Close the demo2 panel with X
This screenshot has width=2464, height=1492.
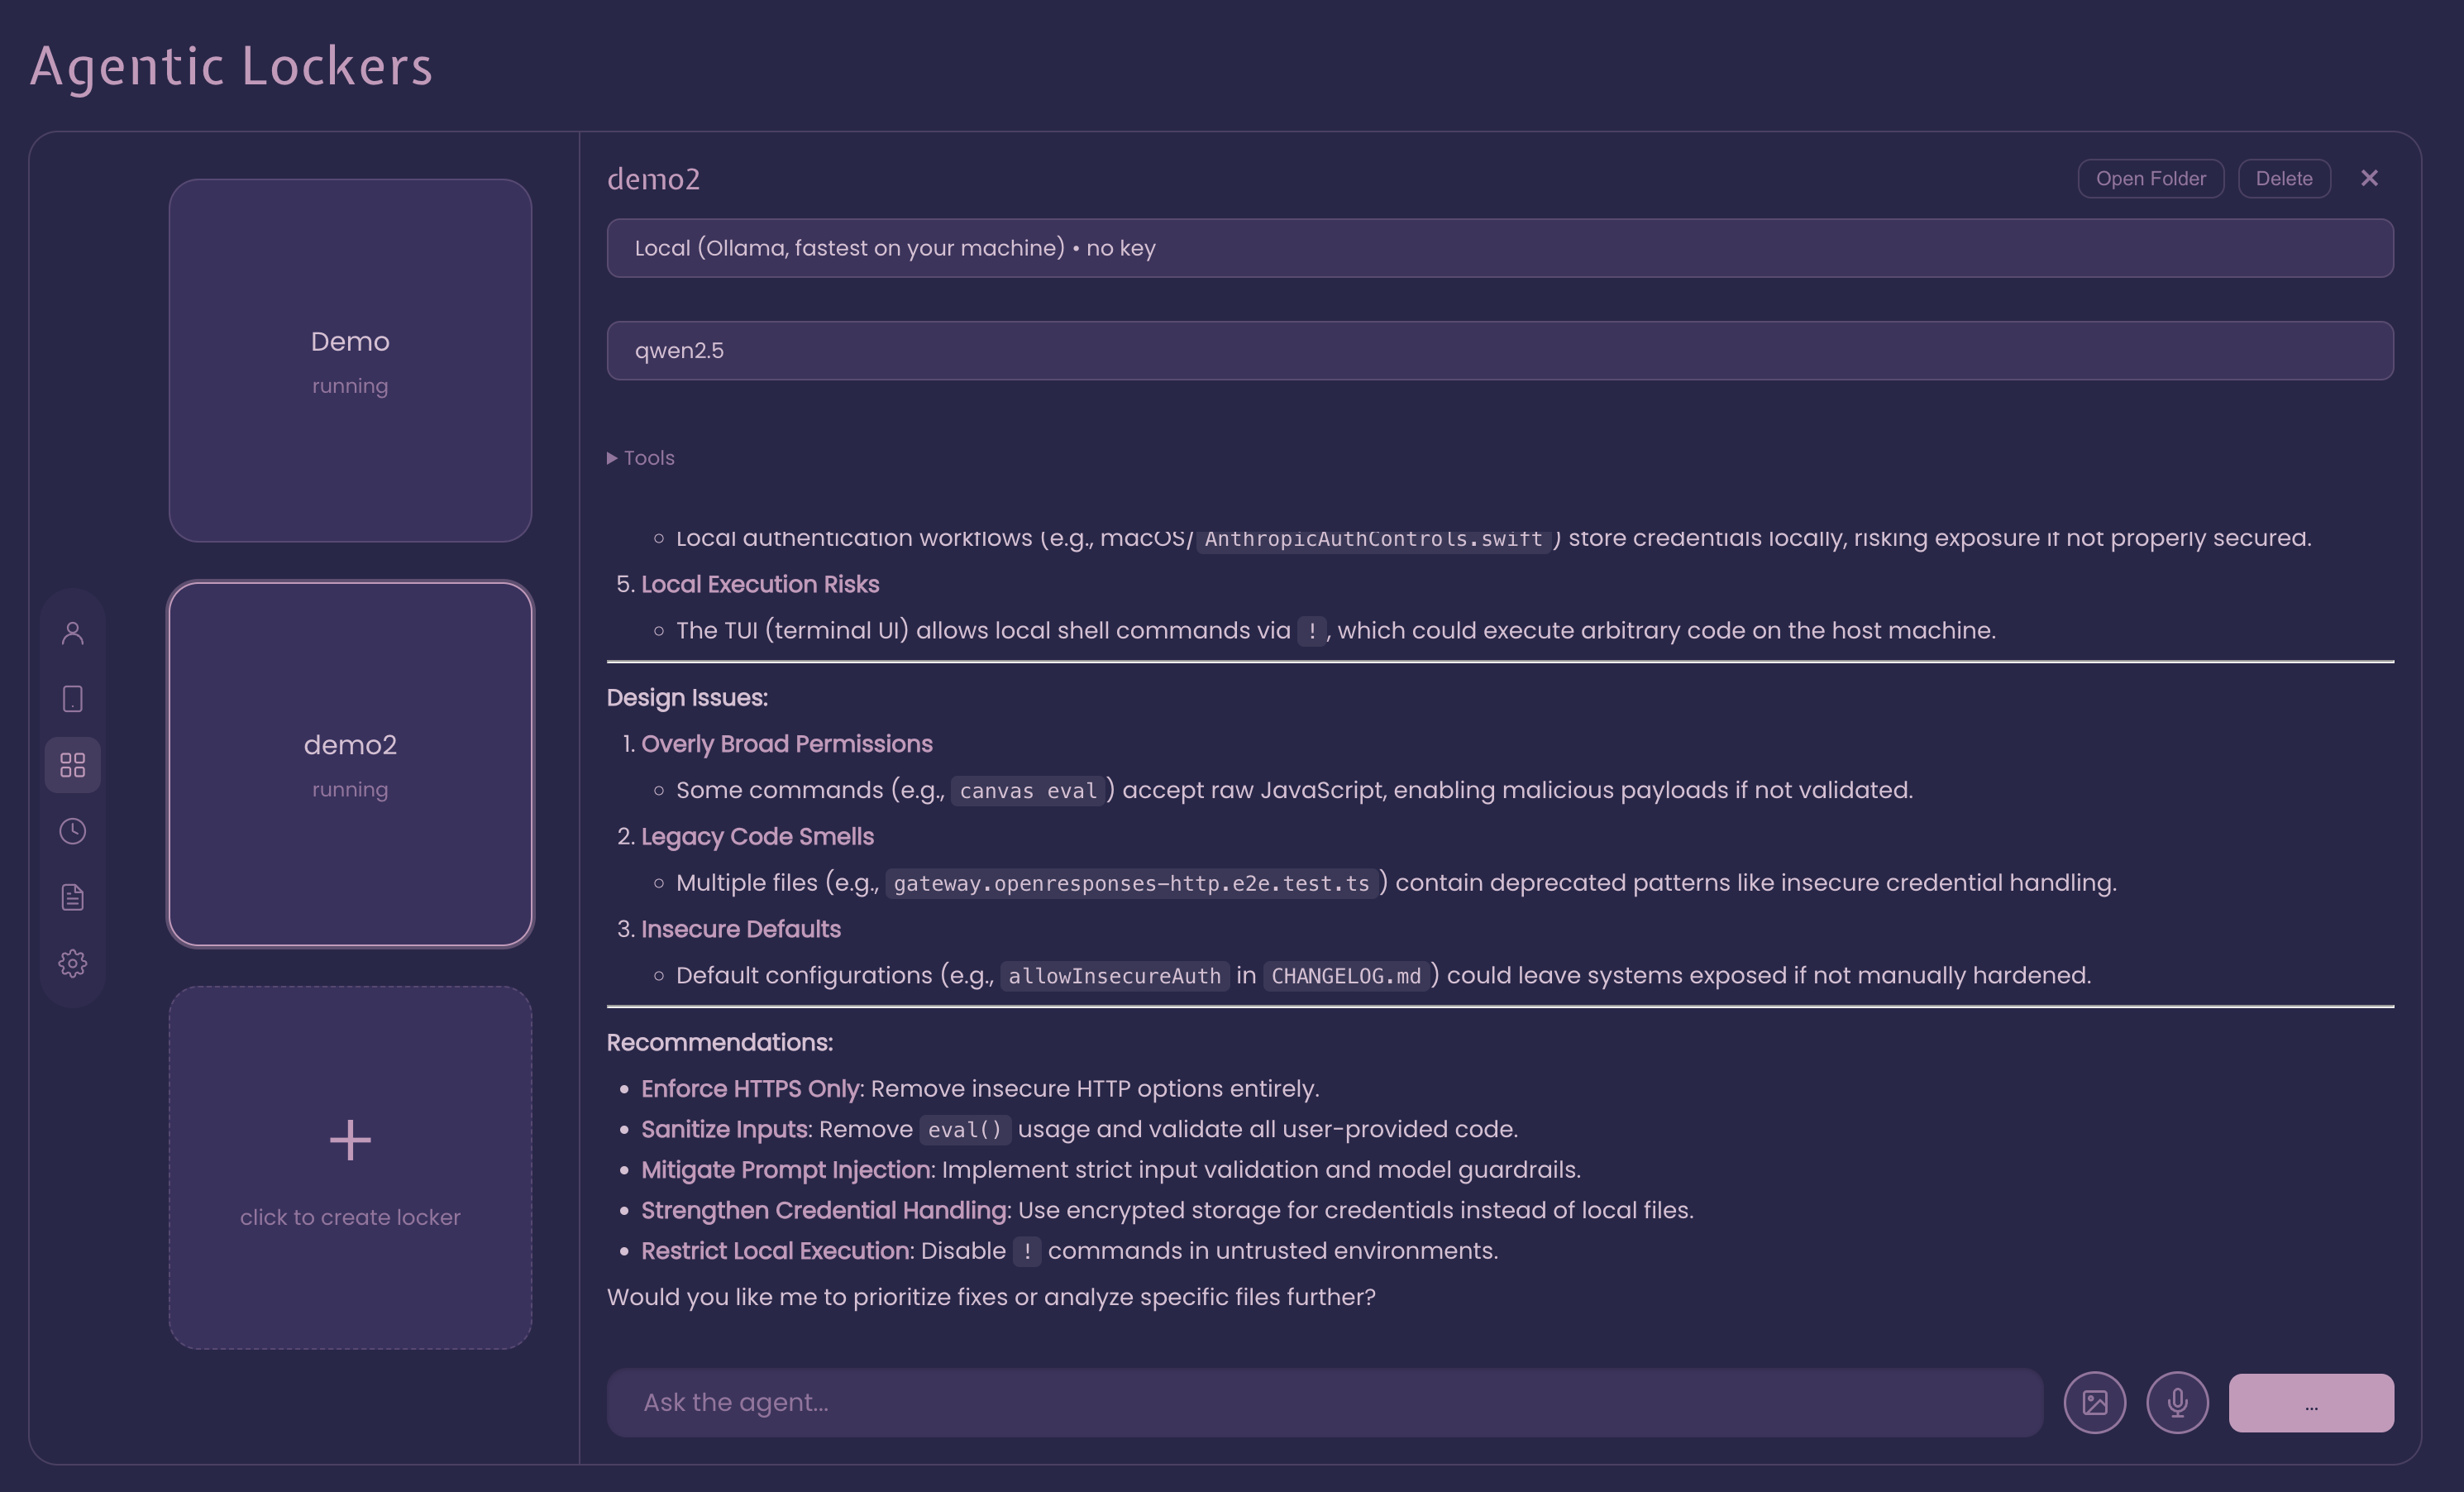coord(2369,178)
